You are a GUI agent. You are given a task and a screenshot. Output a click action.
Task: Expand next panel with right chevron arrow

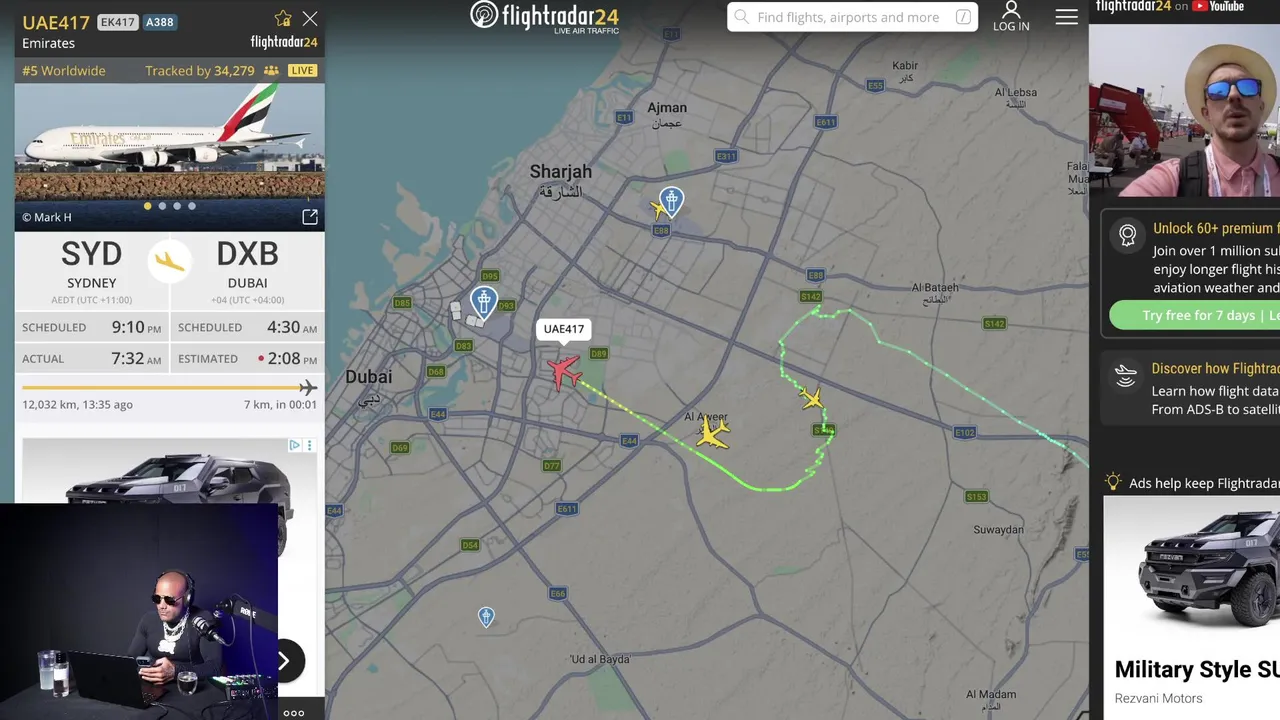coord(284,661)
